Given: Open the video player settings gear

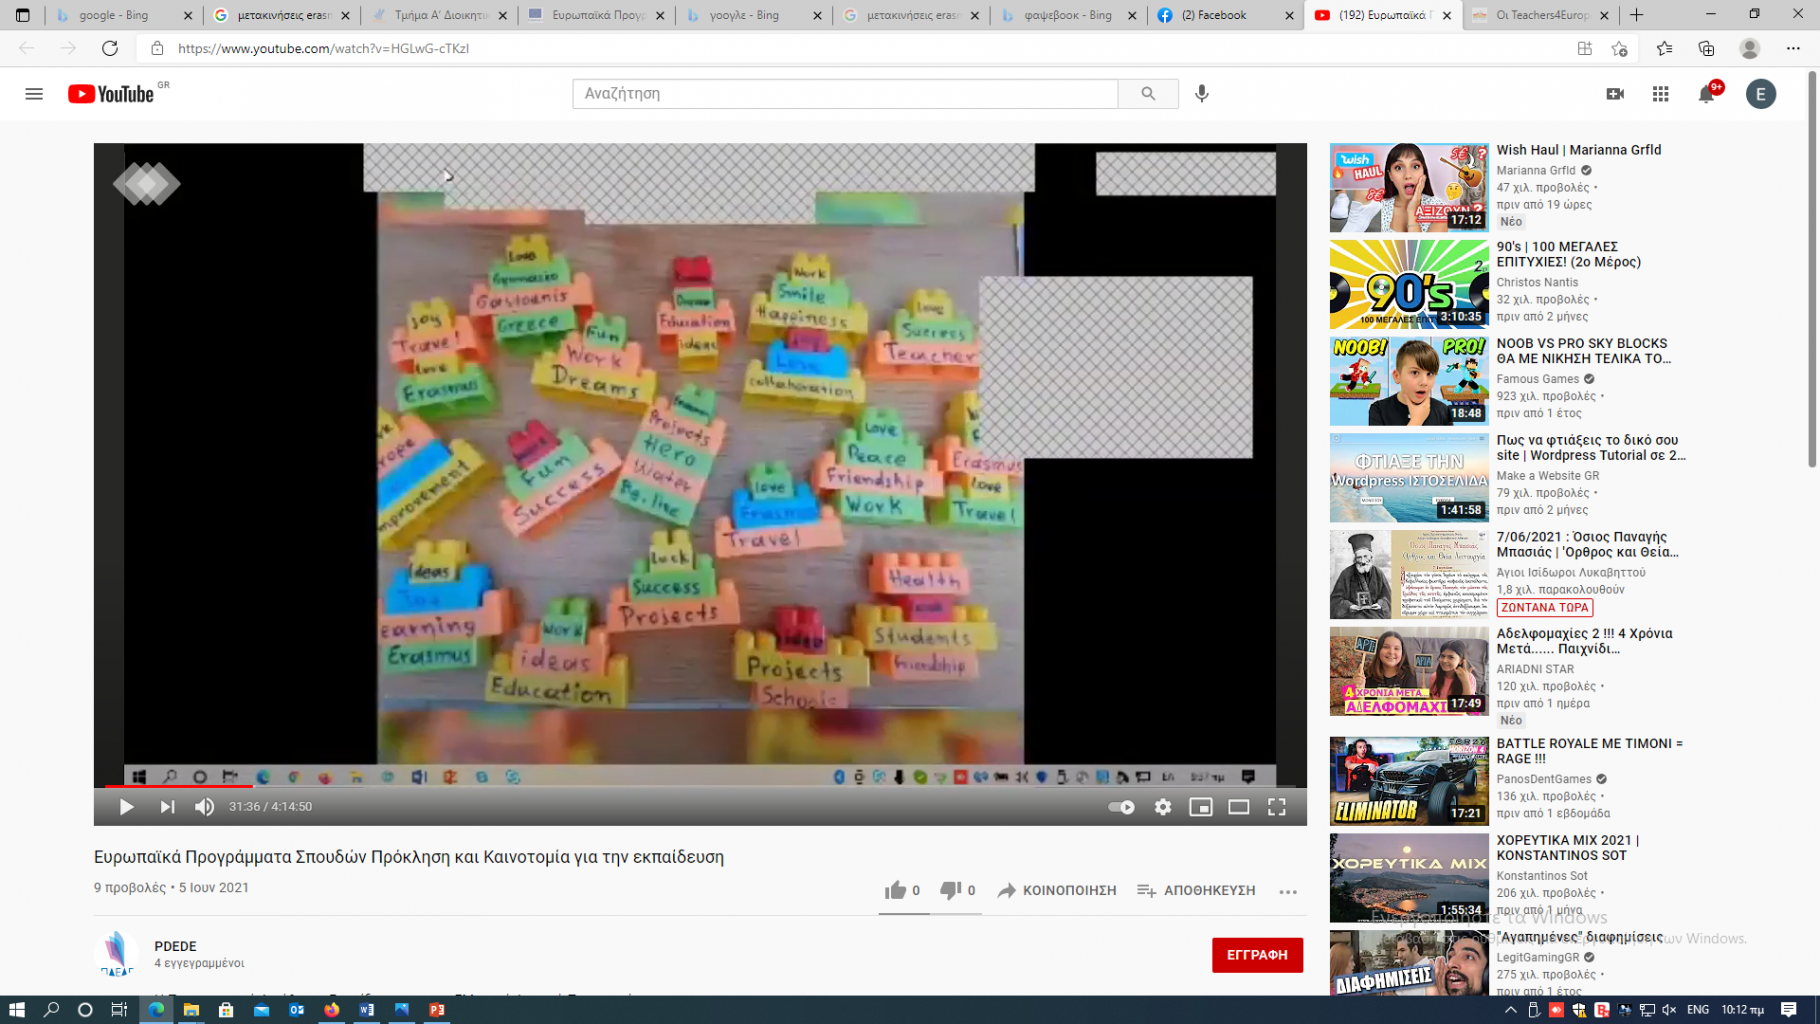Looking at the screenshot, I should click(x=1162, y=807).
